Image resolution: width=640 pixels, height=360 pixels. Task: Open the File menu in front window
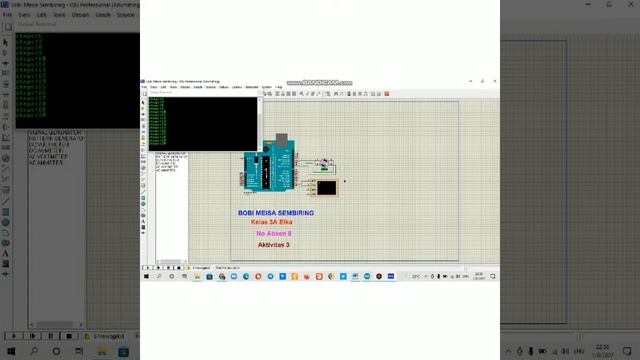pyautogui.click(x=144, y=87)
